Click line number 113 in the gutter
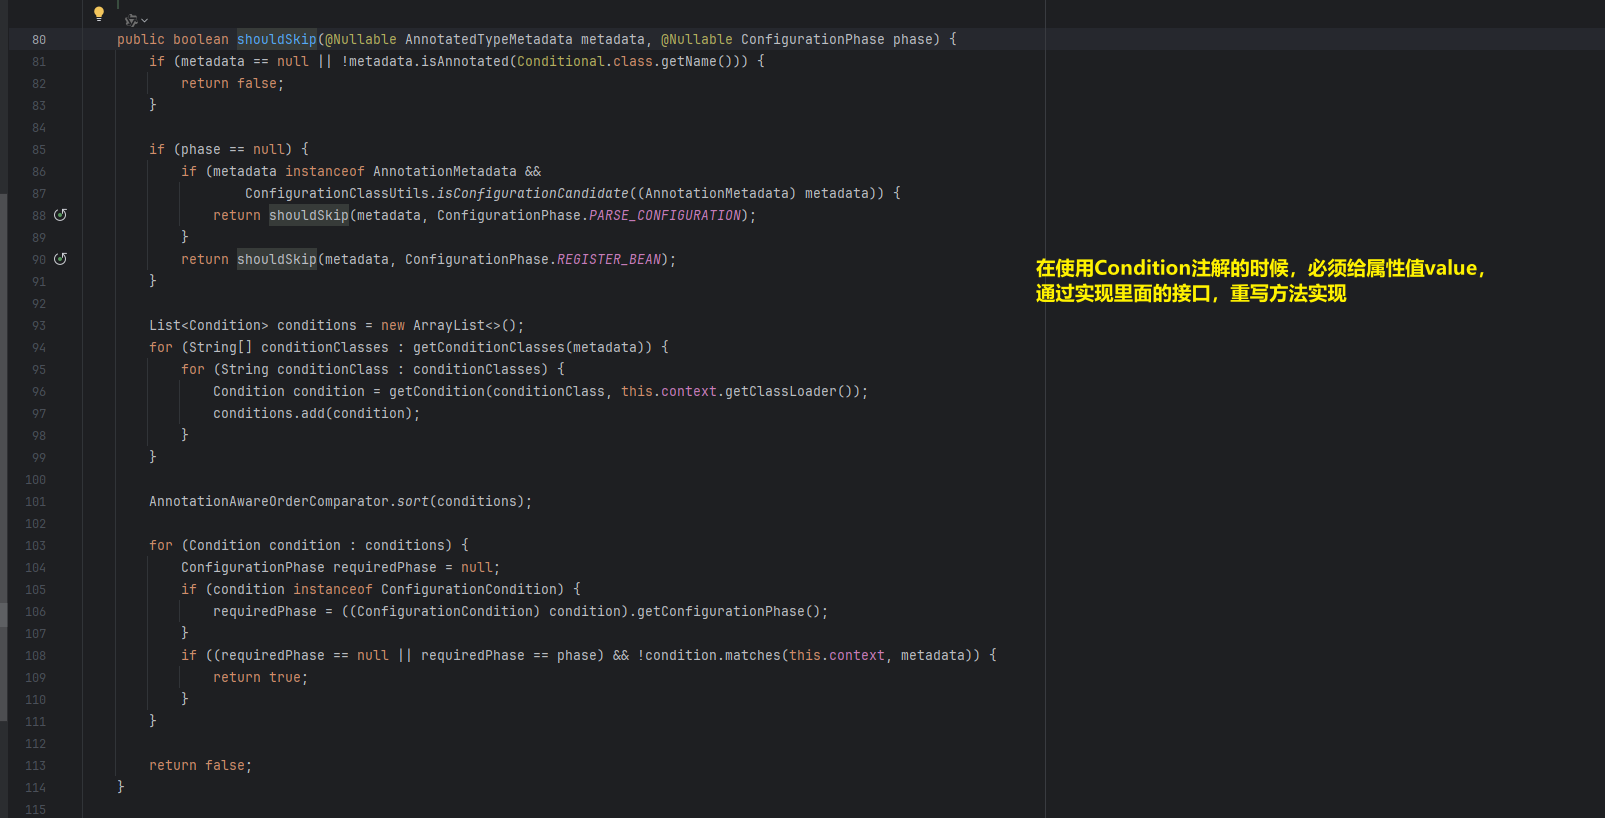The height and width of the screenshot is (818, 1605). point(36,765)
